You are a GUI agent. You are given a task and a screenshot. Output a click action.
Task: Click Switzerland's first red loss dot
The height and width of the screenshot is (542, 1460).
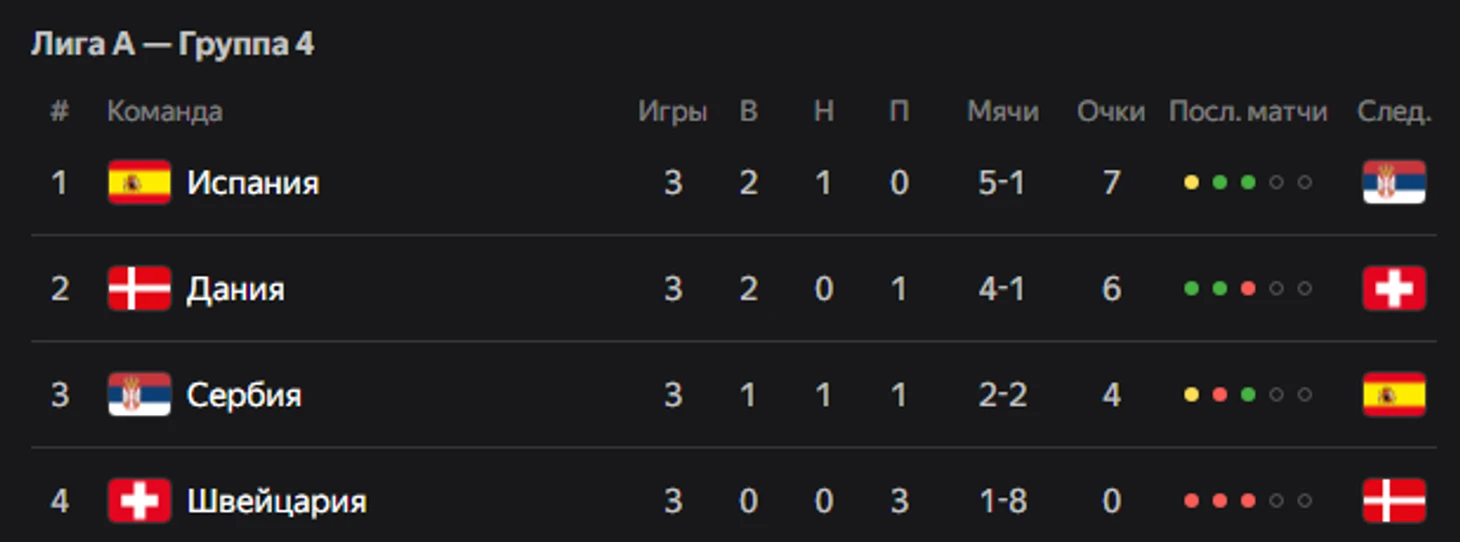[1191, 501]
